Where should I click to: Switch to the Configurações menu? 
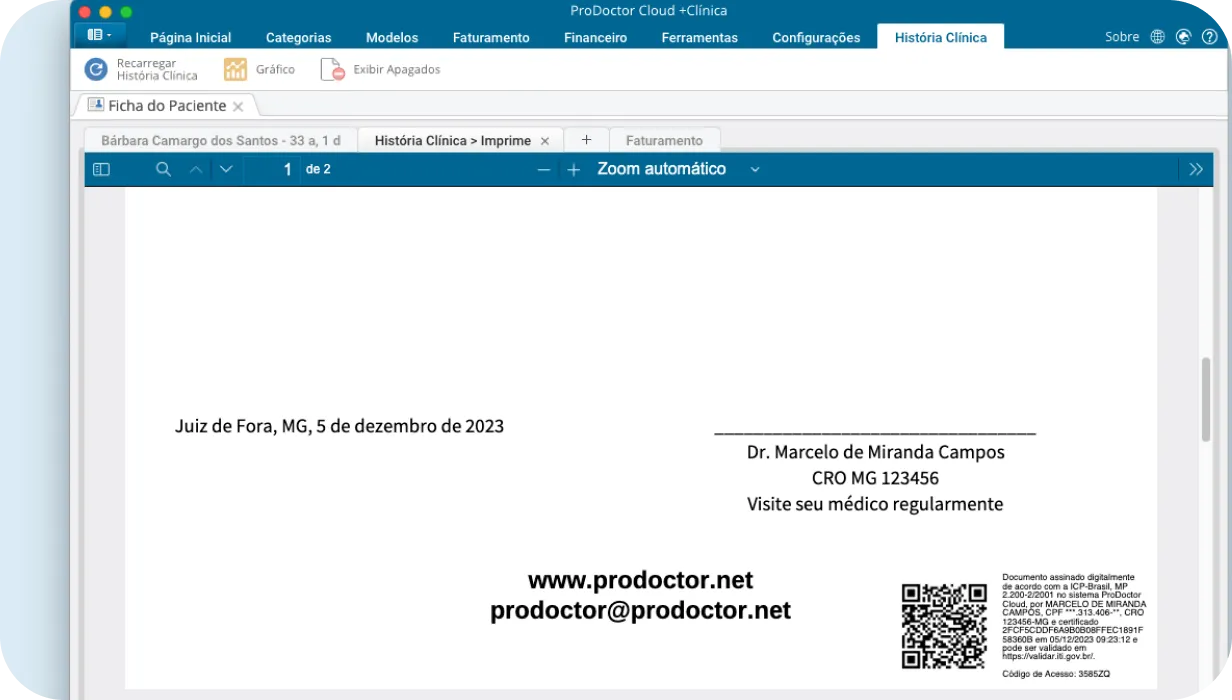pyautogui.click(x=816, y=37)
